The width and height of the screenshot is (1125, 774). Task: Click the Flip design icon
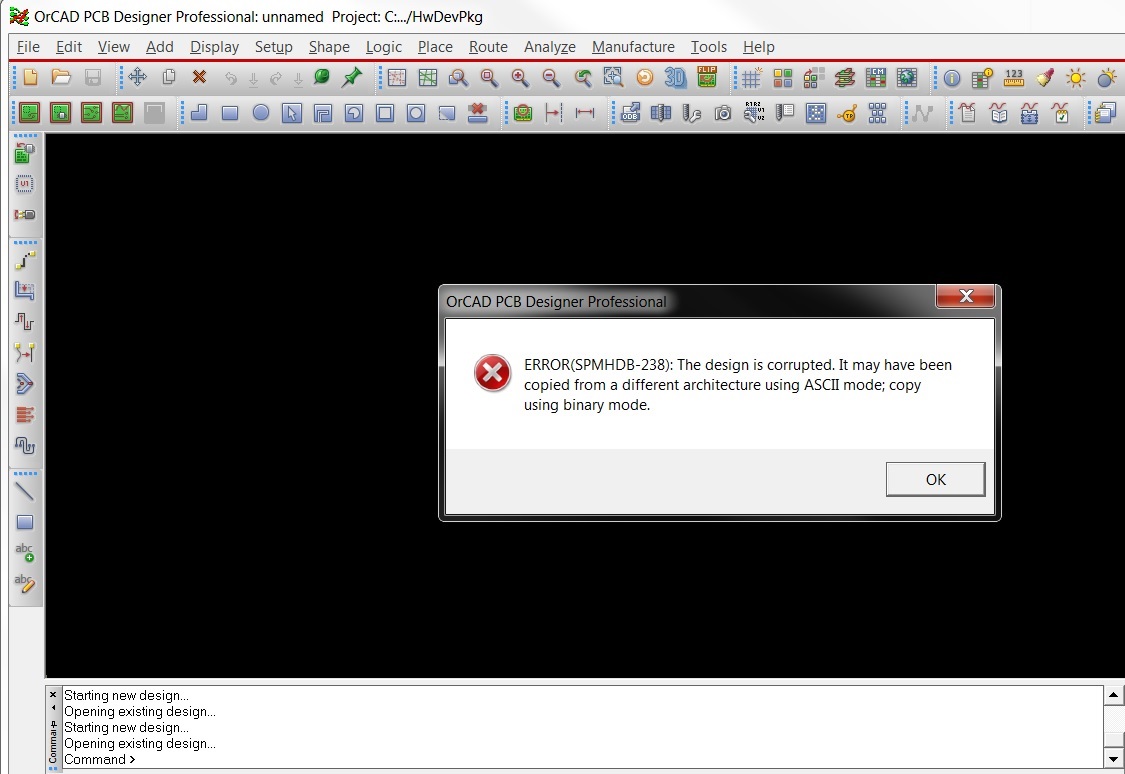[707, 77]
